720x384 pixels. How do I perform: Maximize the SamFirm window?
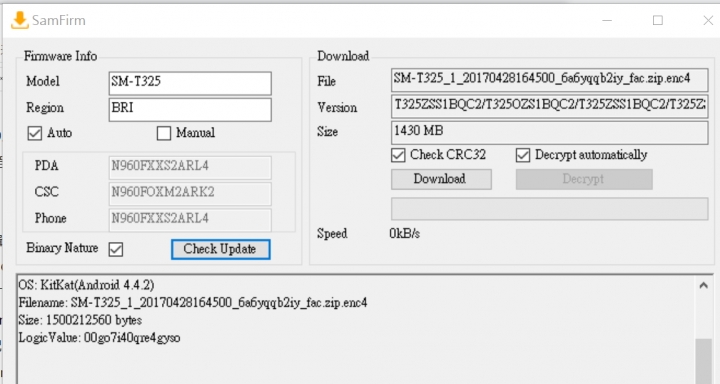(658, 20)
